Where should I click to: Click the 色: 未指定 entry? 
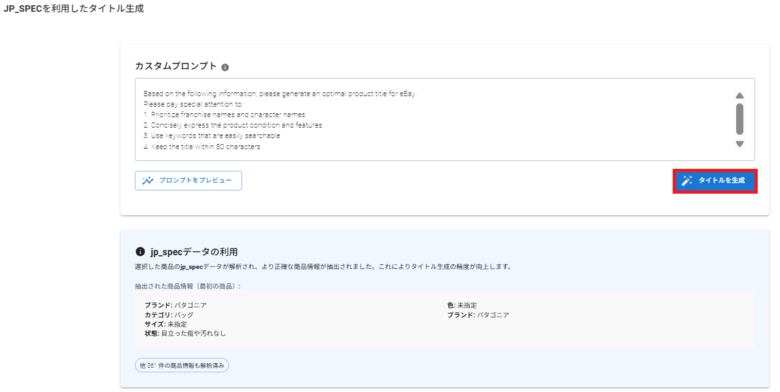pos(462,305)
